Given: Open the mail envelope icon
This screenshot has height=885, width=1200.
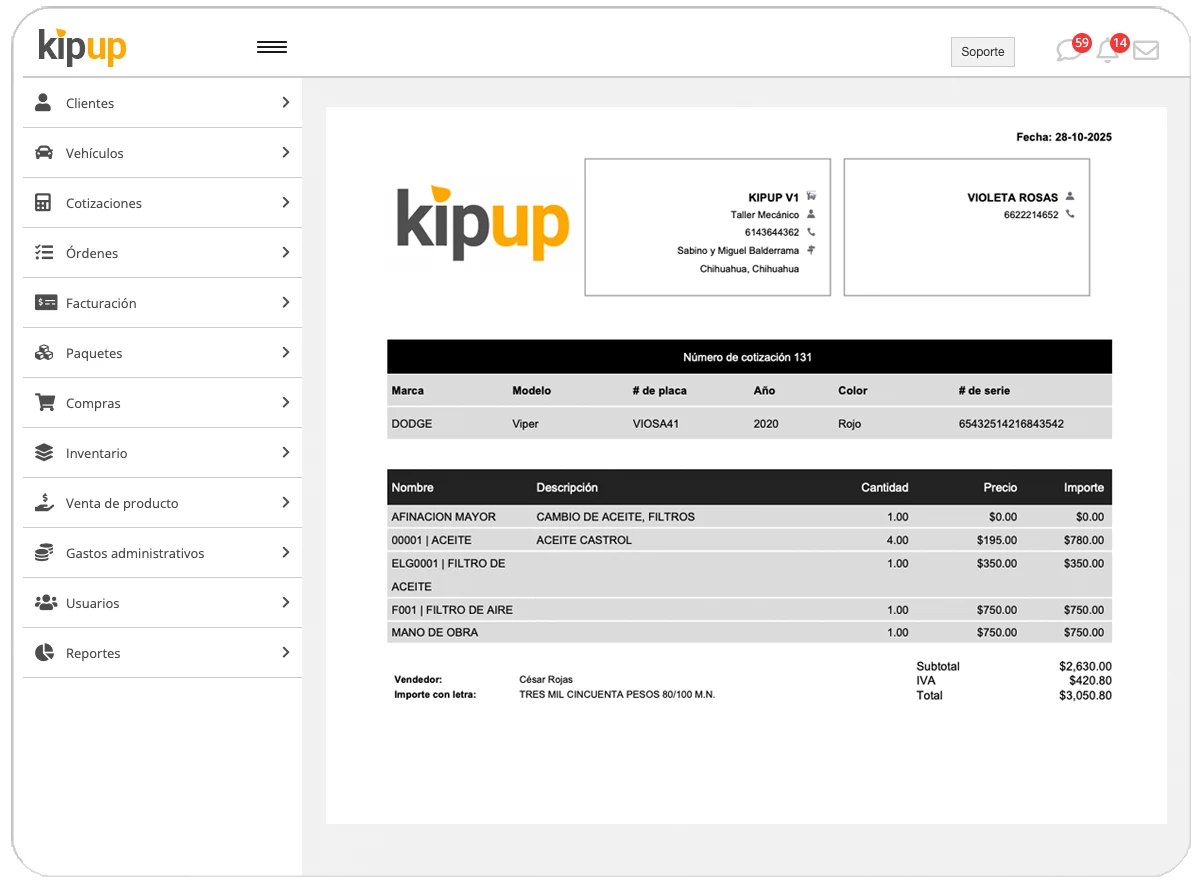Looking at the screenshot, I should (1146, 51).
